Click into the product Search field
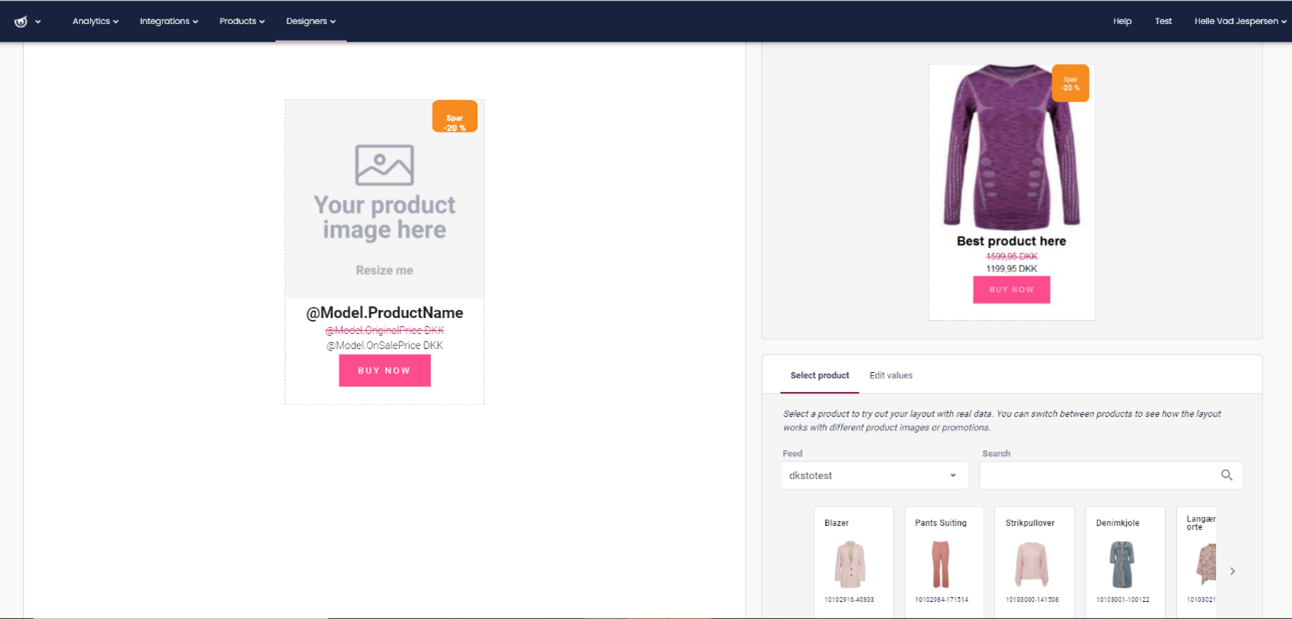This screenshot has width=1292, height=619. pos(1095,475)
